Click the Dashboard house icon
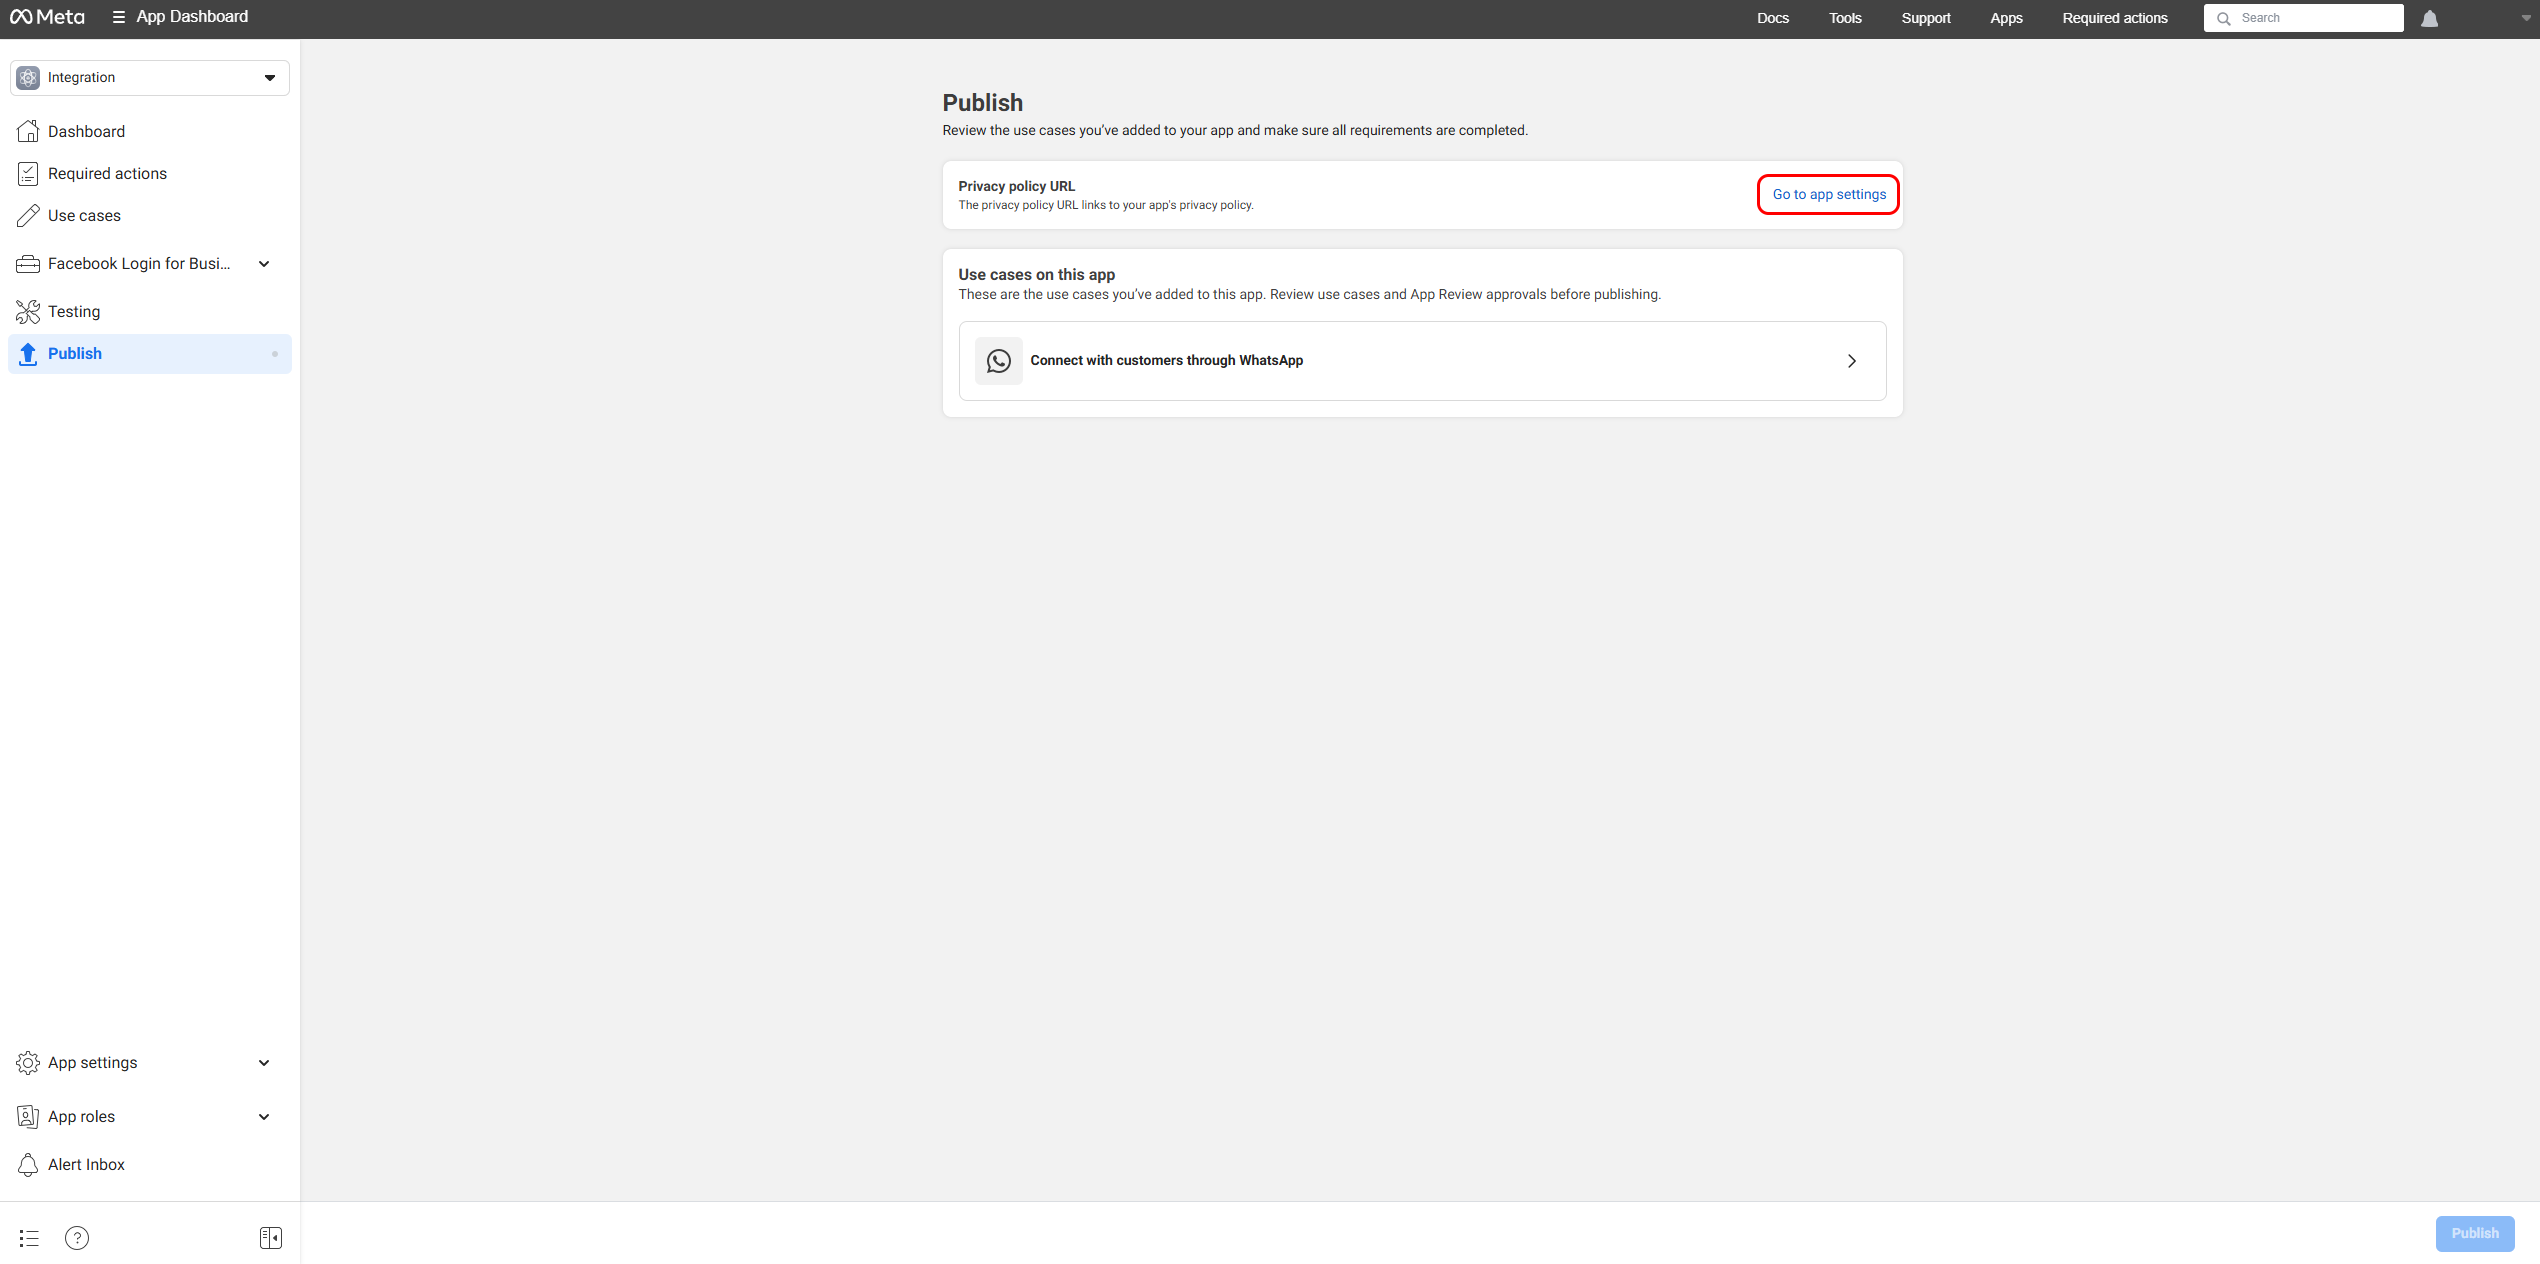2540x1264 pixels. (x=28, y=131)
